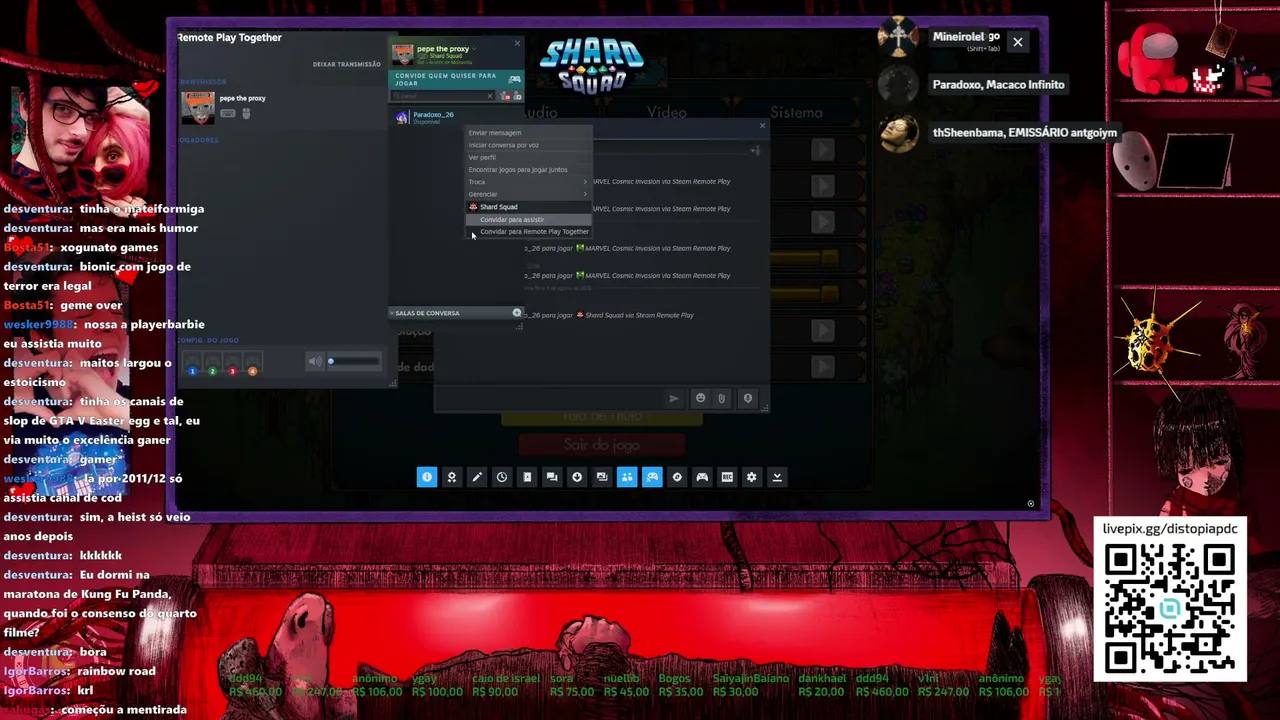Open the clock icon in overlay toolbar

click(502, 477)
